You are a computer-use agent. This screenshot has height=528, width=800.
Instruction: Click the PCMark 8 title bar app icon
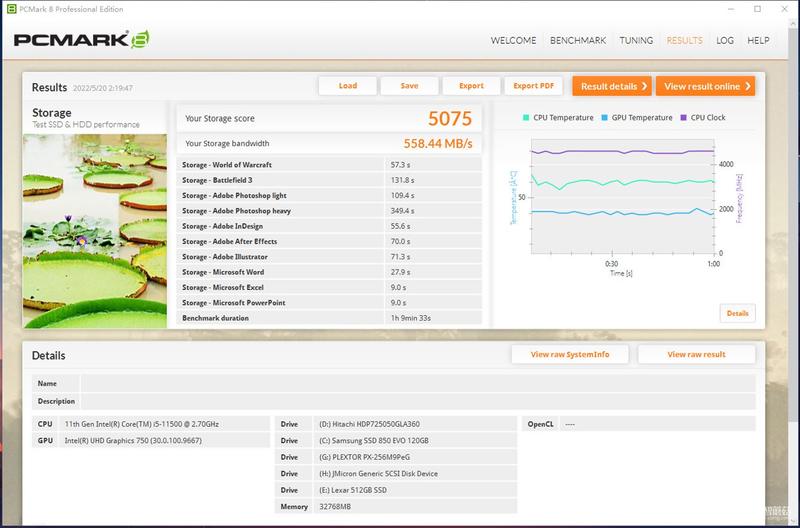(11, 9)
